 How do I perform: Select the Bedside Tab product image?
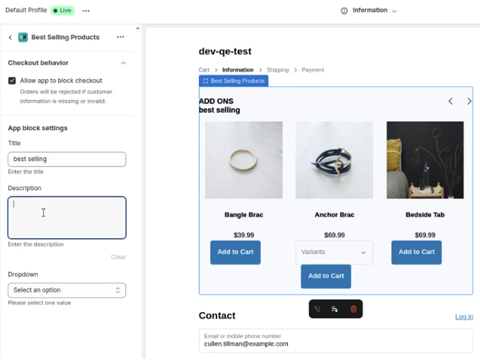coord(425,160)
